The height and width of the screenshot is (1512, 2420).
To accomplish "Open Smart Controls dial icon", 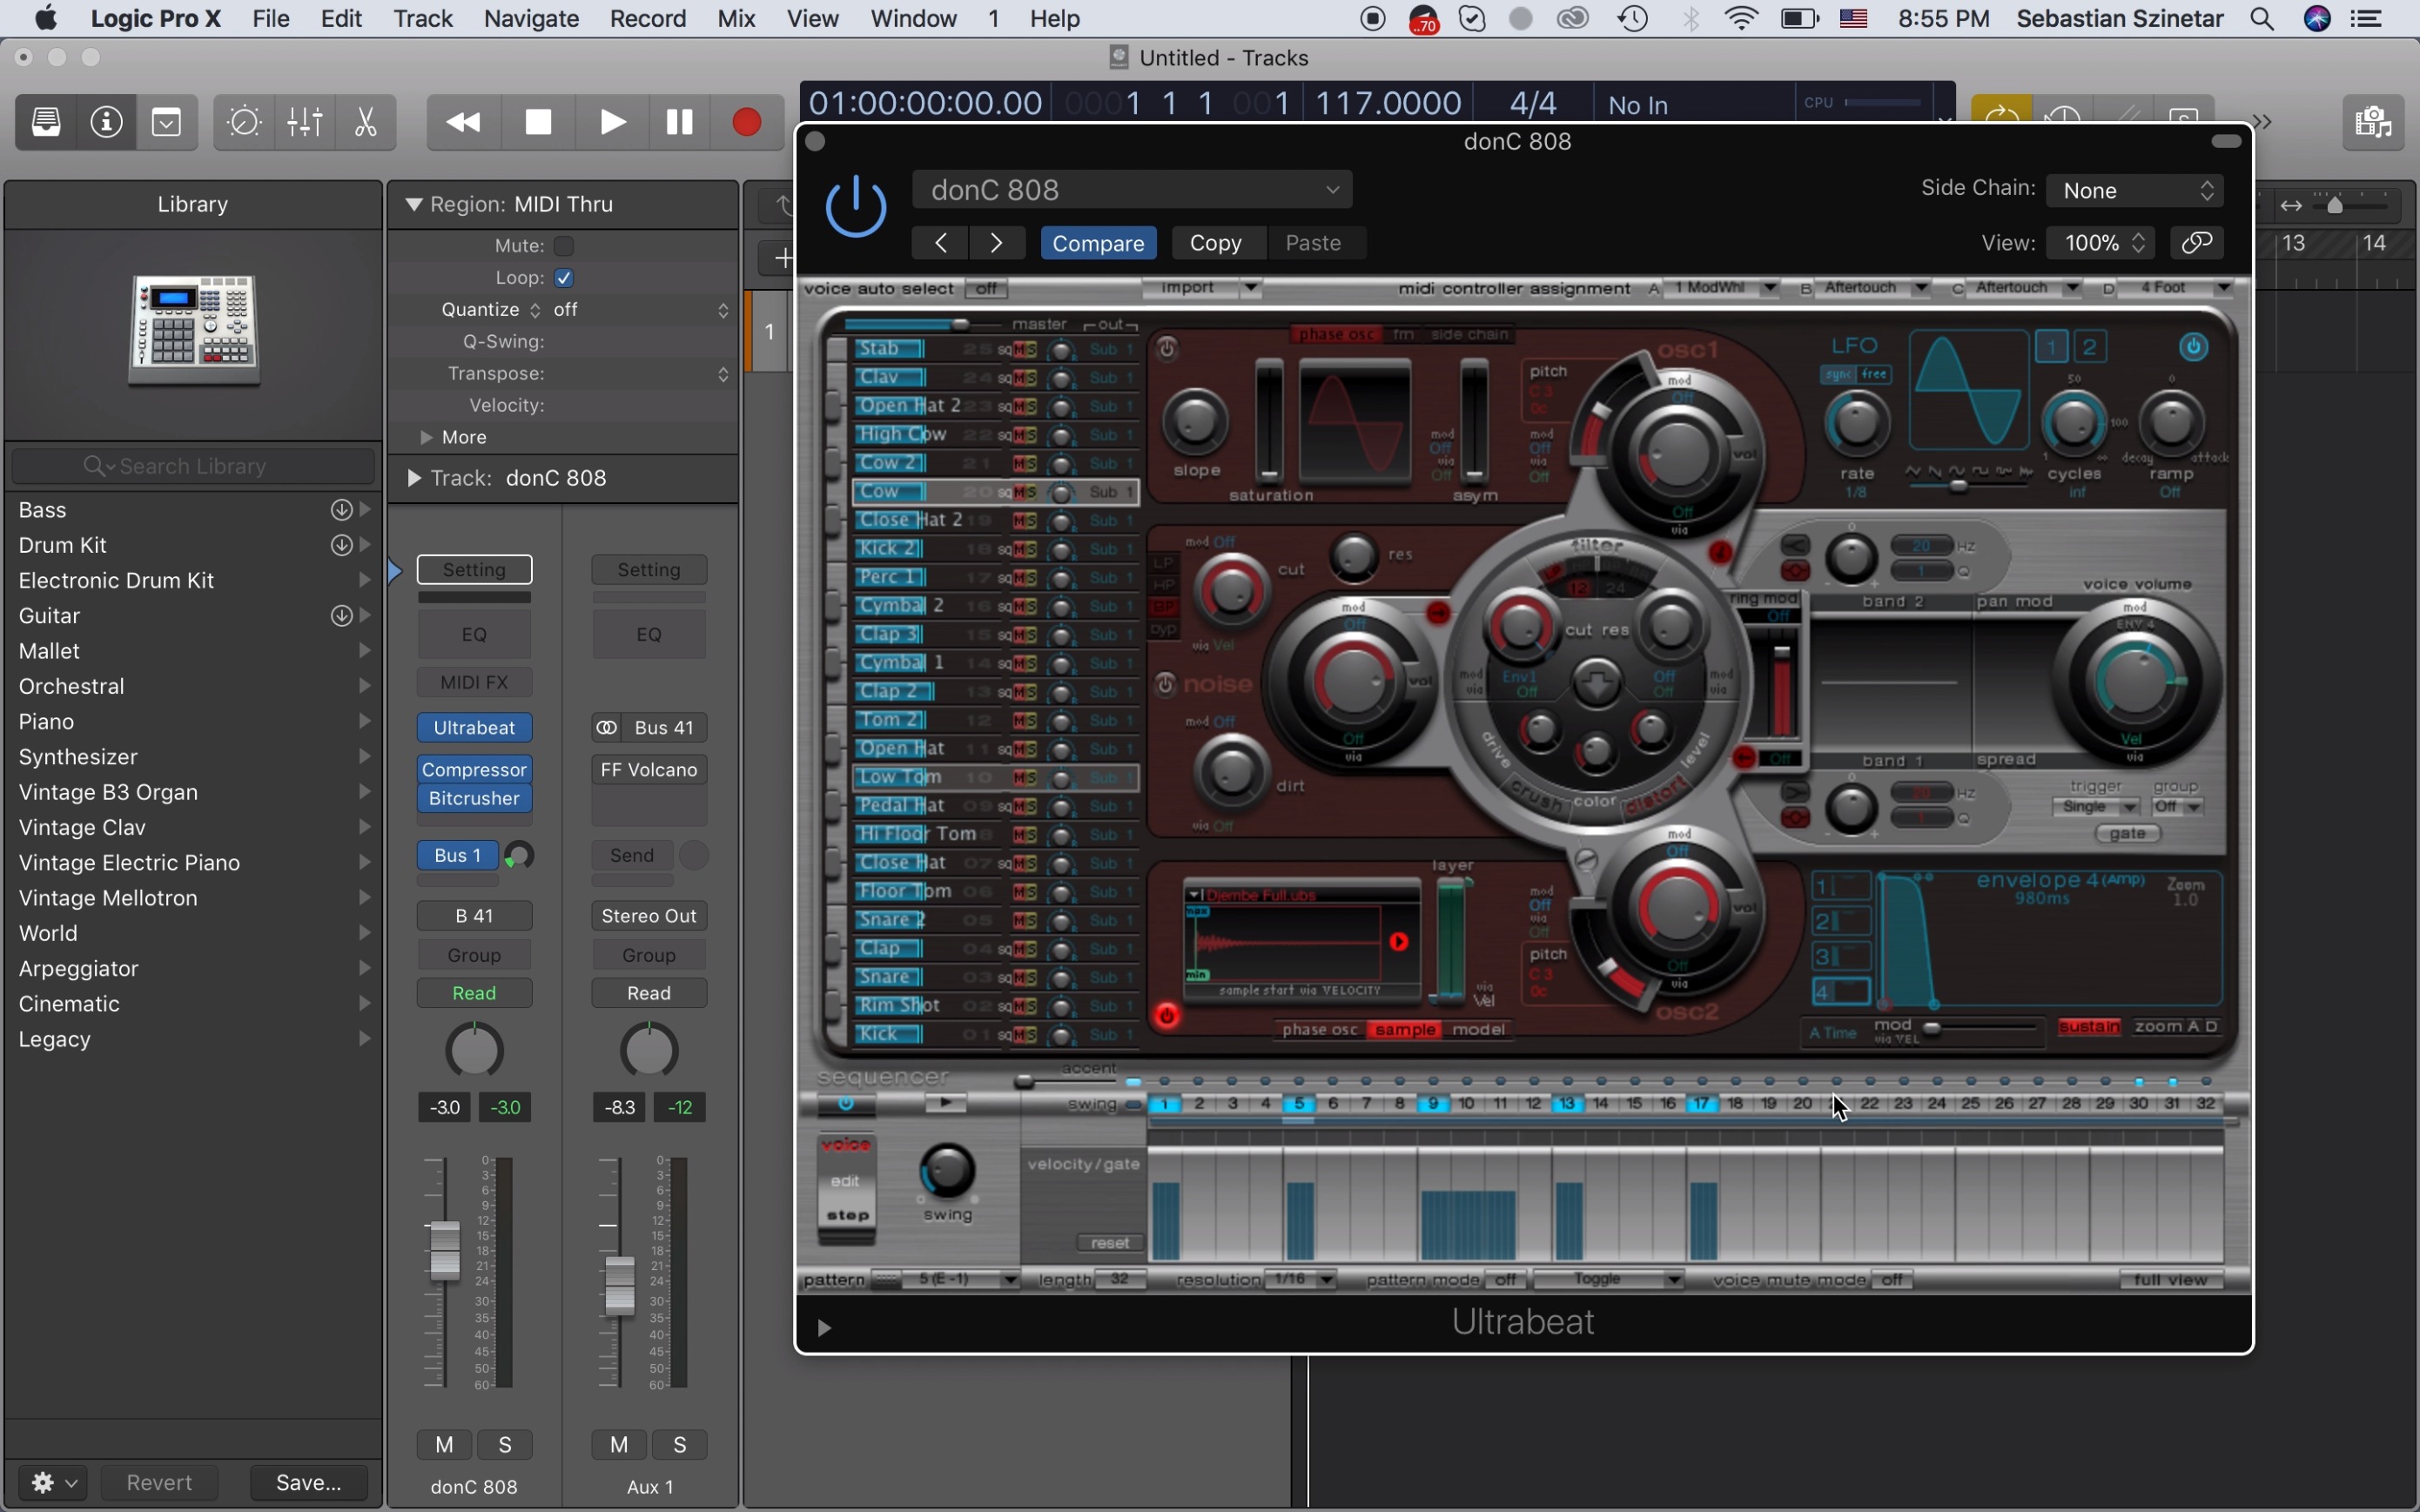I will (x=244, y=122).
